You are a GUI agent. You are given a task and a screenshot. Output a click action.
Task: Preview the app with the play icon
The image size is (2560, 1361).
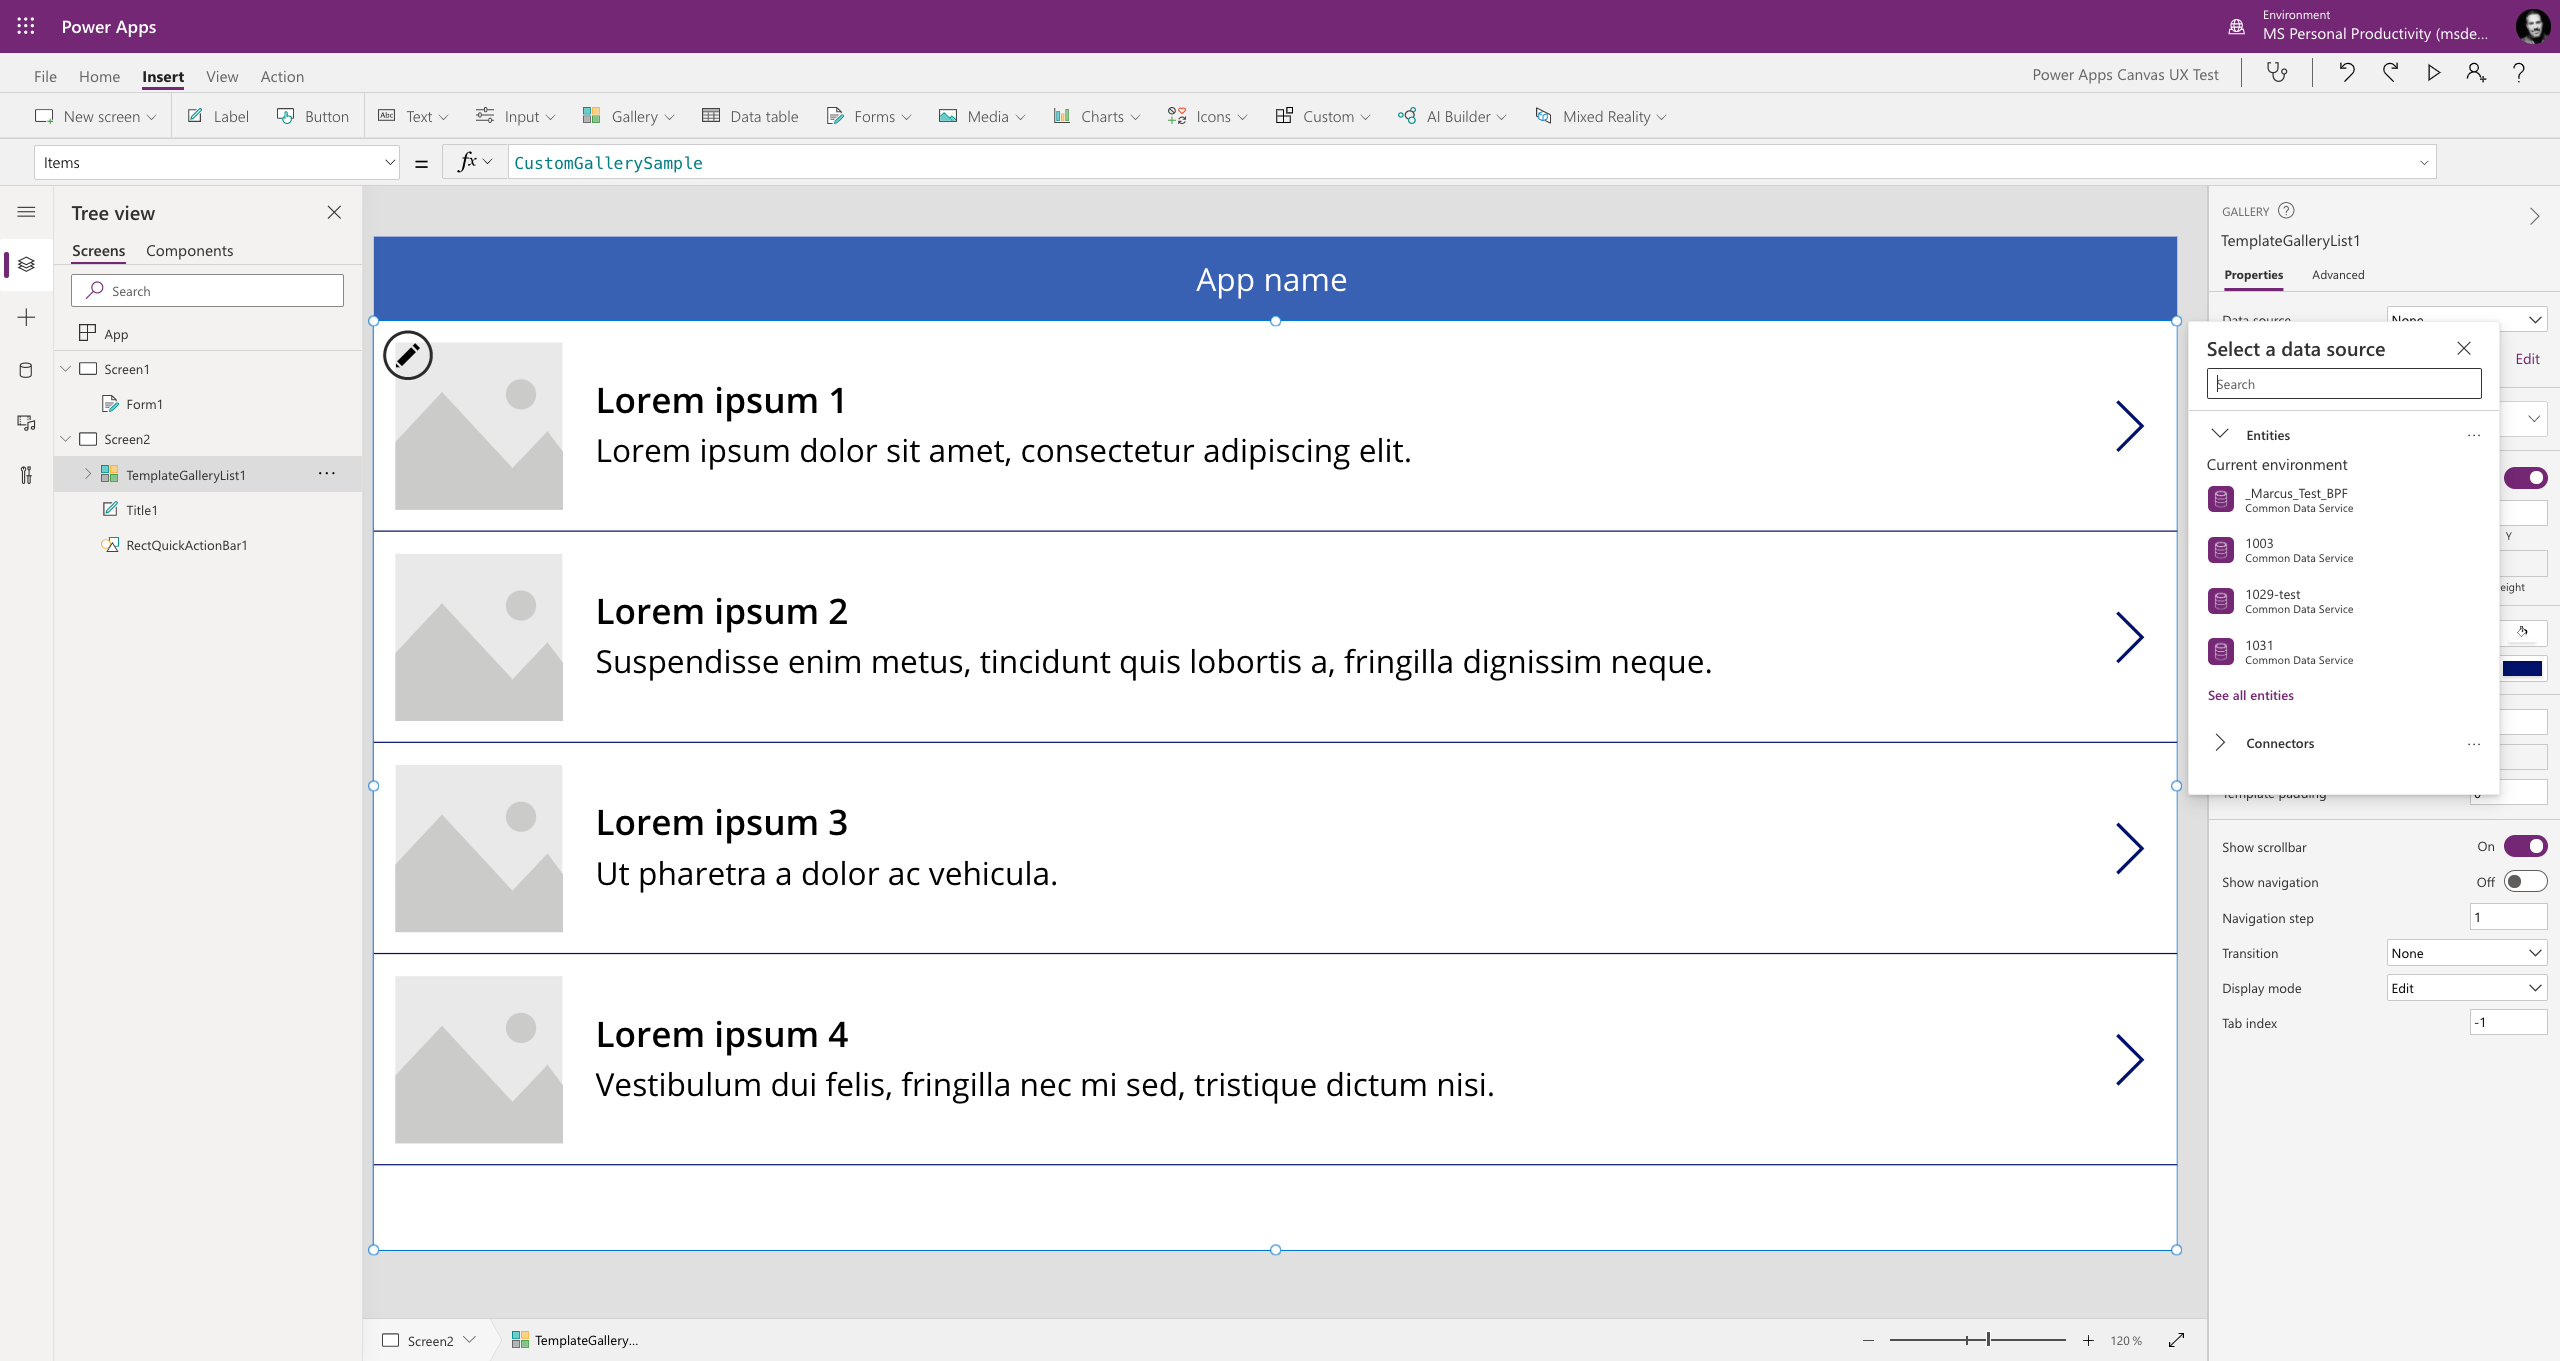2434,72
